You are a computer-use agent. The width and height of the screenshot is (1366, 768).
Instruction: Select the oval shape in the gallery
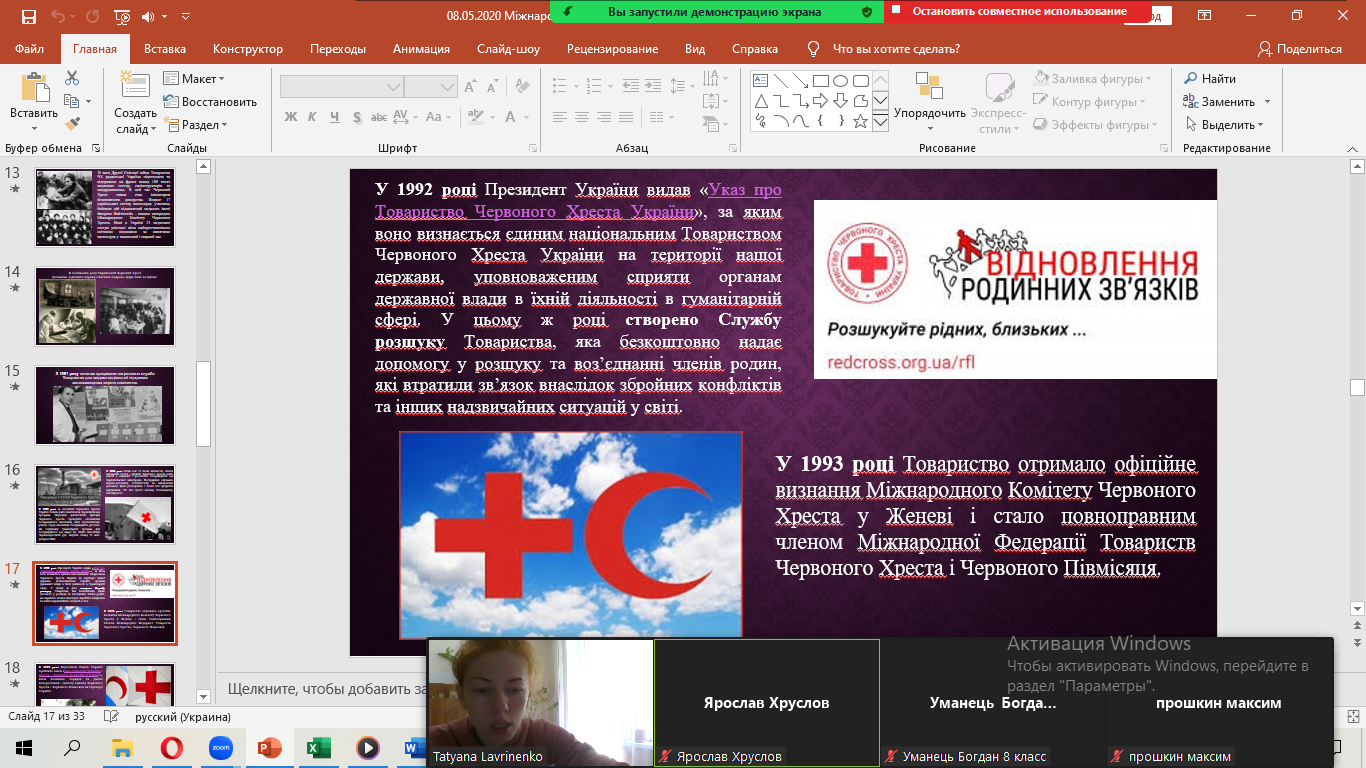840,81
